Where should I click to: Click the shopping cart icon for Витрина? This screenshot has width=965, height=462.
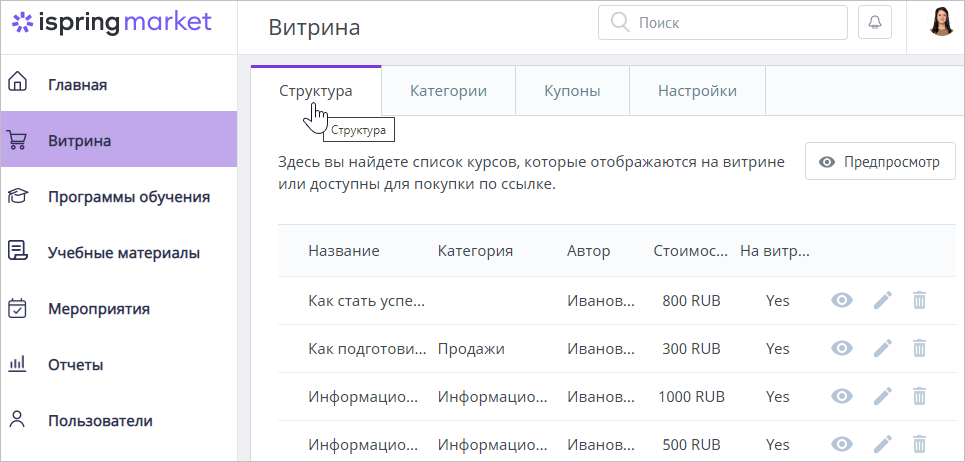coord(17,140)
